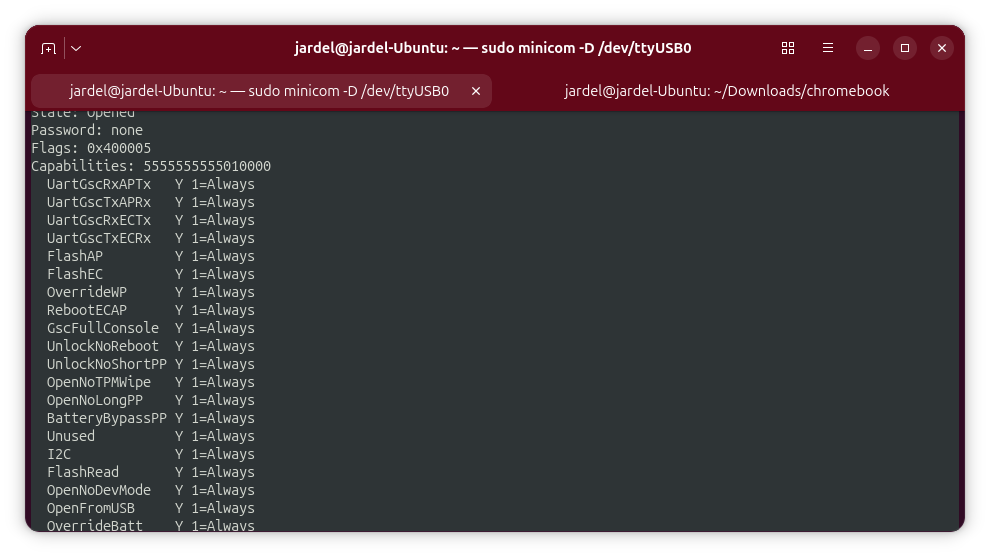The image size is (990, 557).
Task: Click the OverrideWP capability row
Action: click(150, 292)
